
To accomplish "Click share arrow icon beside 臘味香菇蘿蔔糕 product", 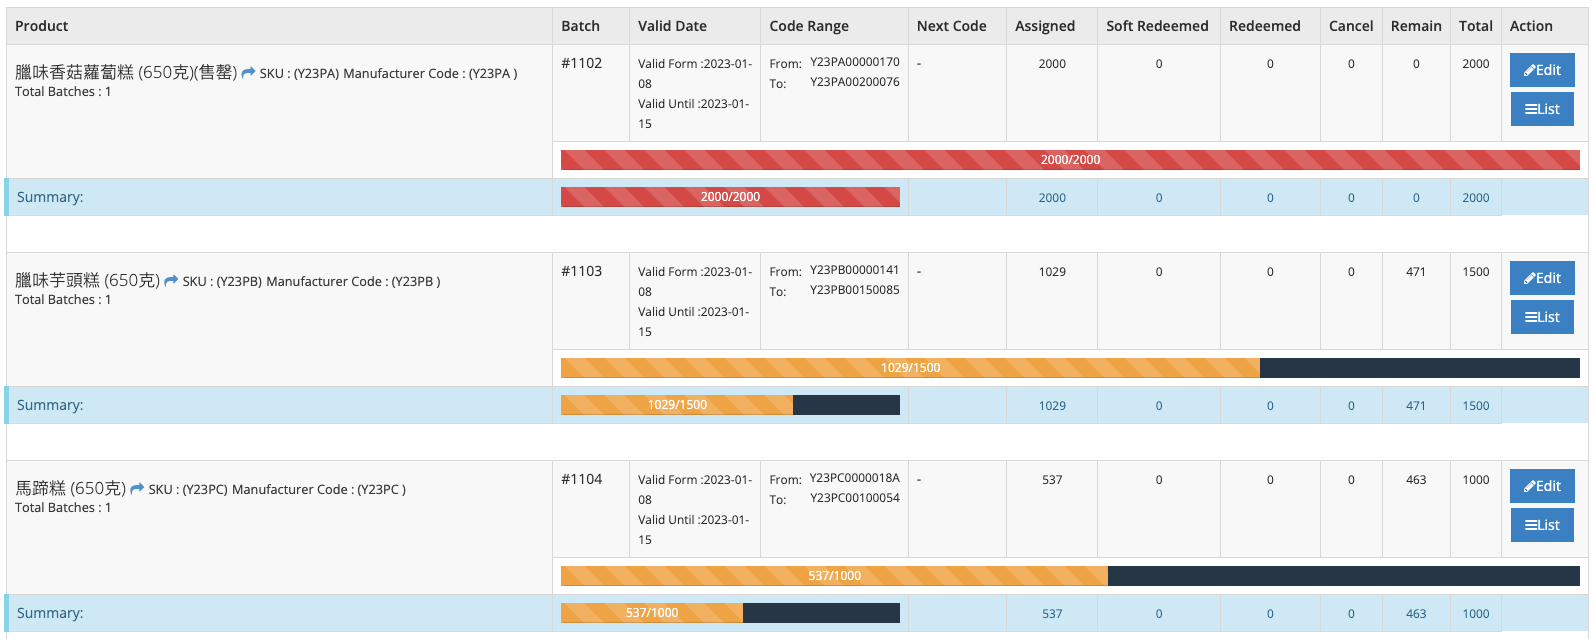I will (x=248, y=73).
